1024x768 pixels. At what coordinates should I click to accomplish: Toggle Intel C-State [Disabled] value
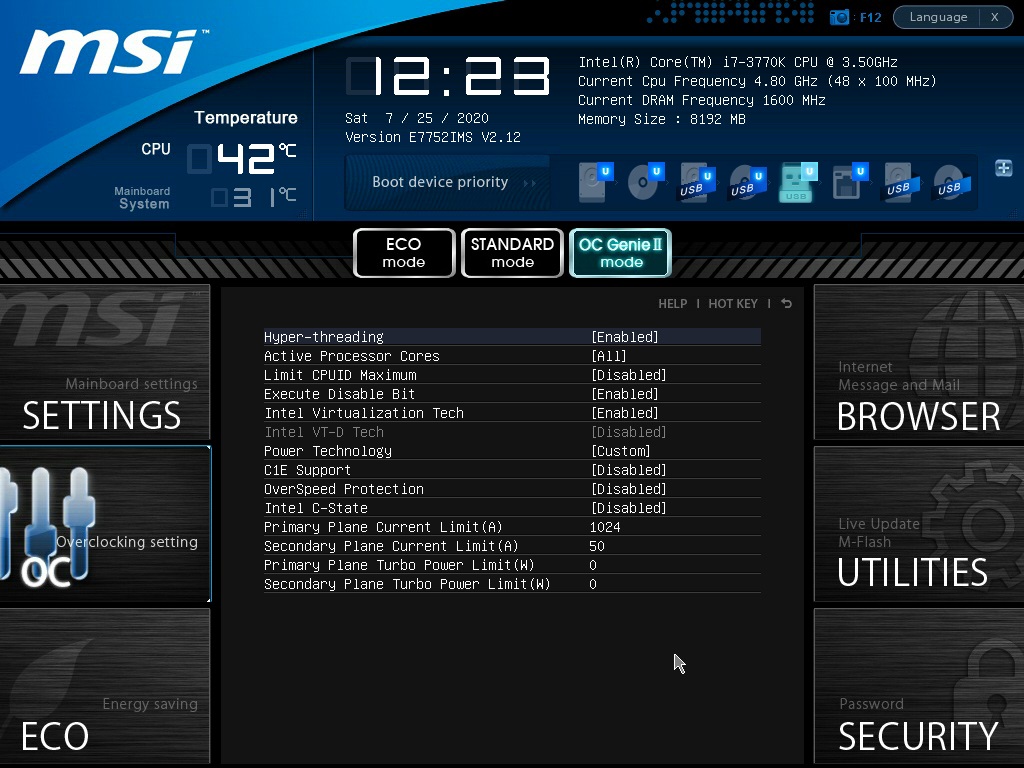click(x=628, y=508)
